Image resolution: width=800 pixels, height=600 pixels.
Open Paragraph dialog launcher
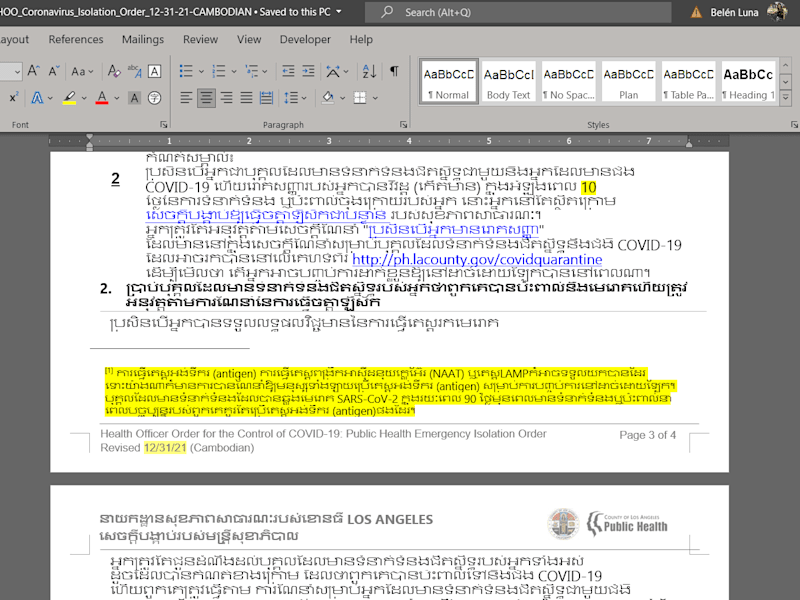pos(404,124)
